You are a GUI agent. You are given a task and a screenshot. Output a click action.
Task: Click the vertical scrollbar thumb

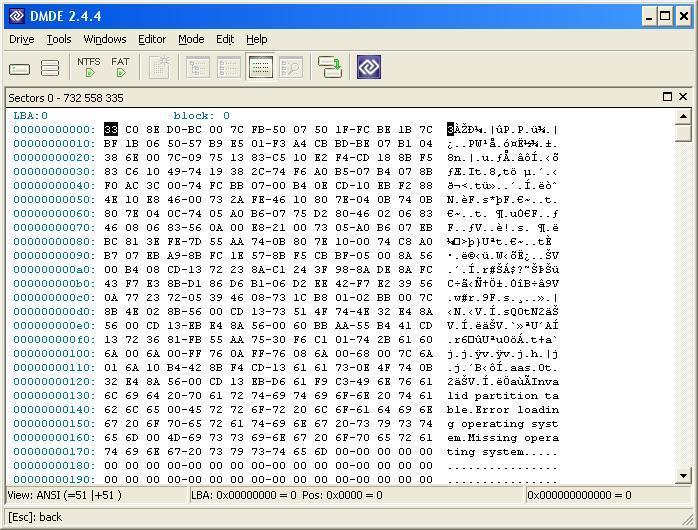pos(683,133)
